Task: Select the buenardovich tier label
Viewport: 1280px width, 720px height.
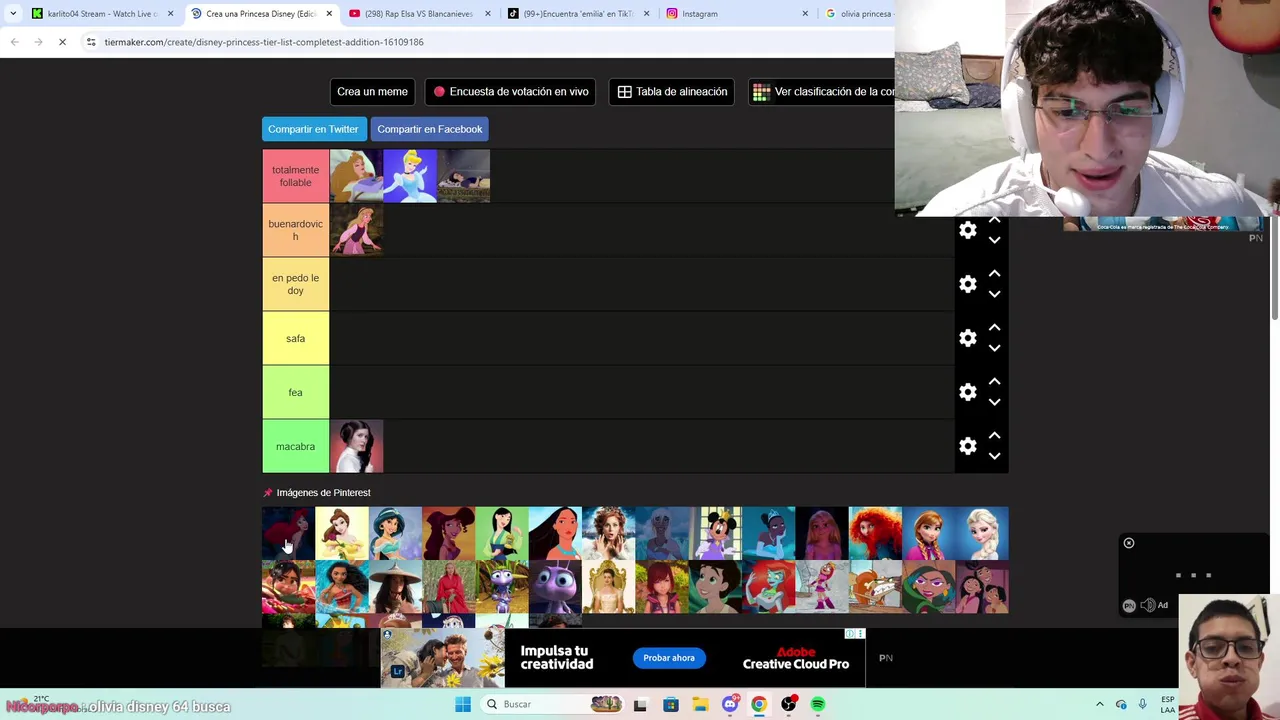Action: tap(295, 230)
